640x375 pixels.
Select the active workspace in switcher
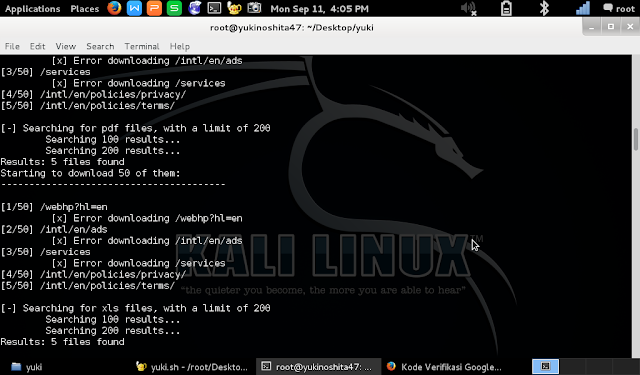pos(545,366)
